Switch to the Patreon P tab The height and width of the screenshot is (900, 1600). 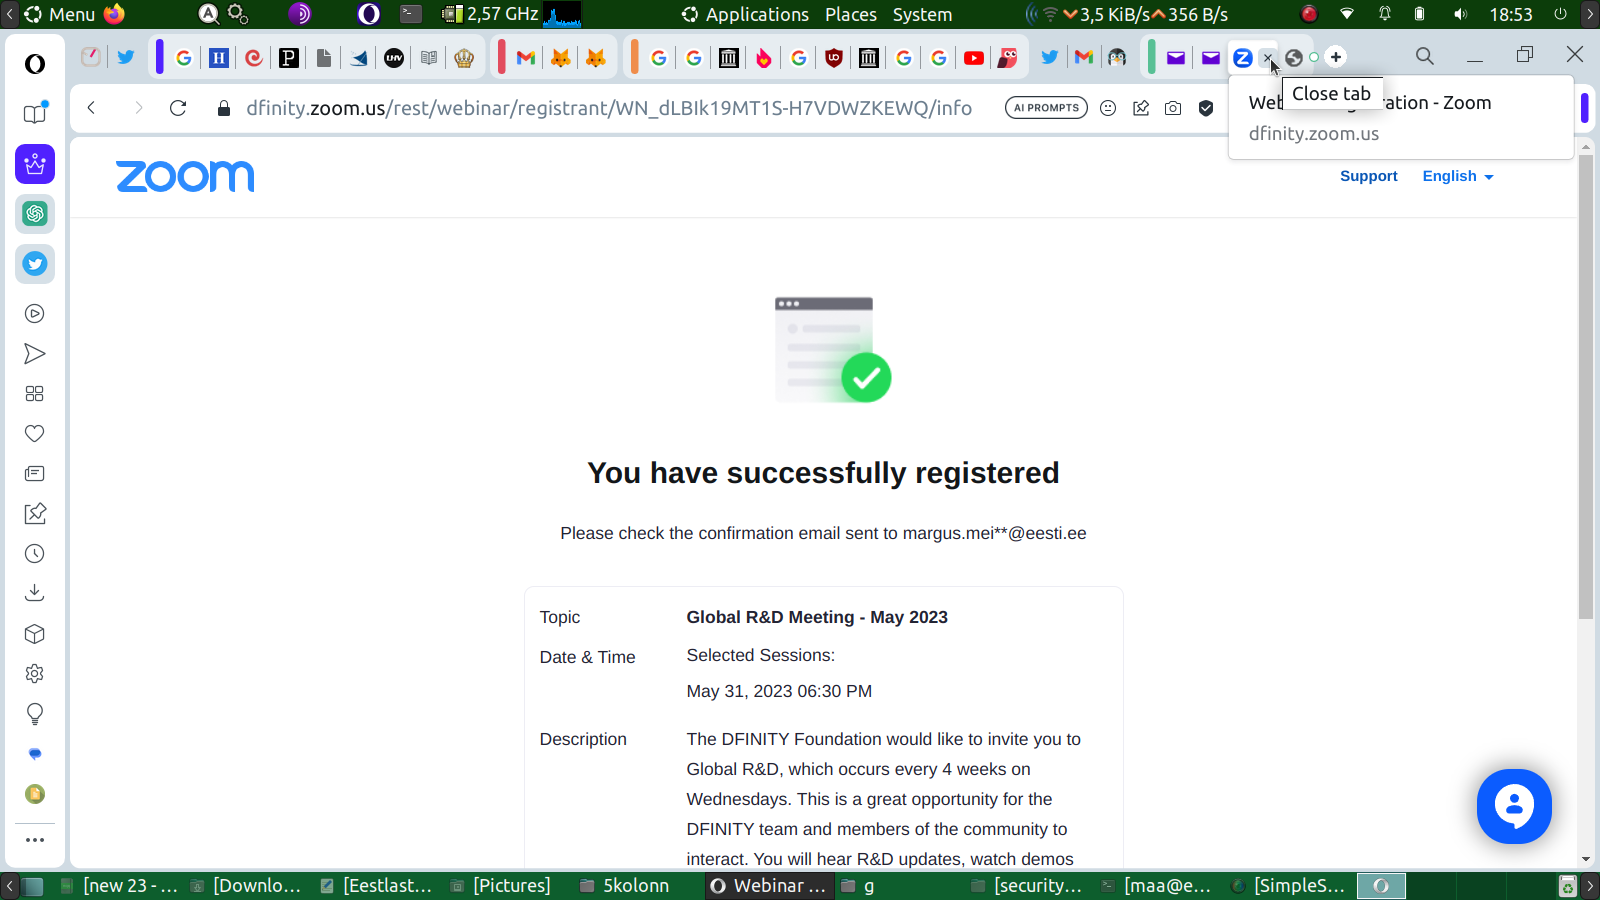point(289,58)
